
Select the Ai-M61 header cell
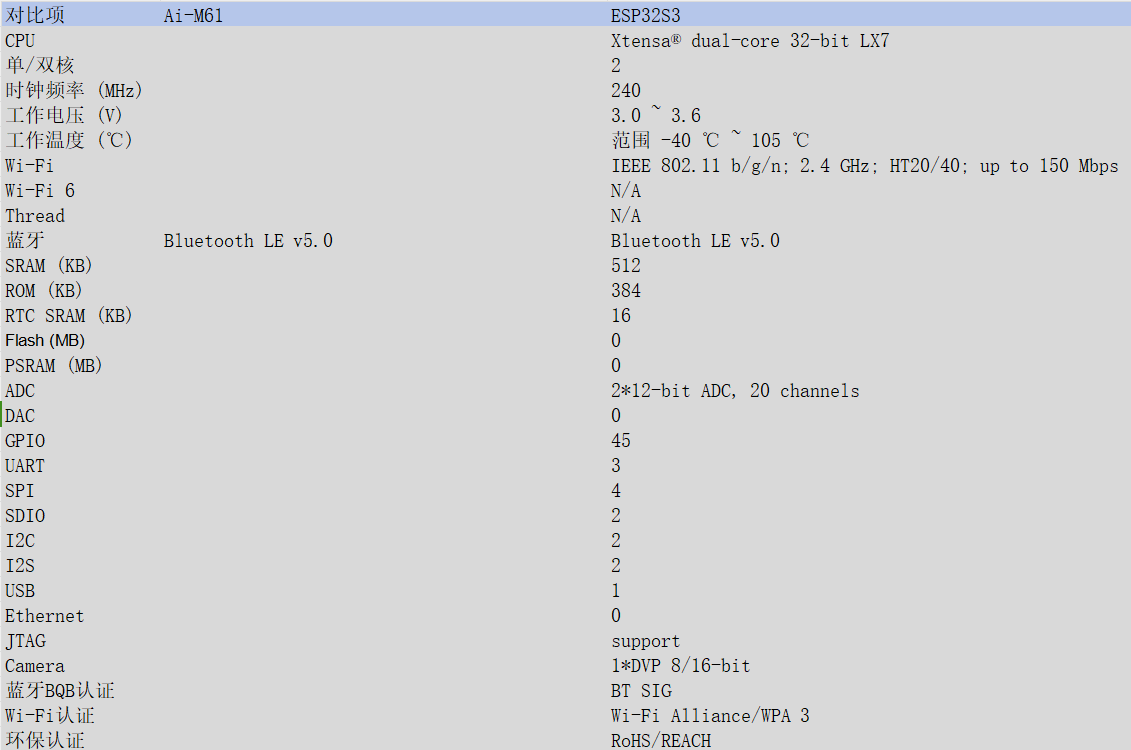click(193, 15)
